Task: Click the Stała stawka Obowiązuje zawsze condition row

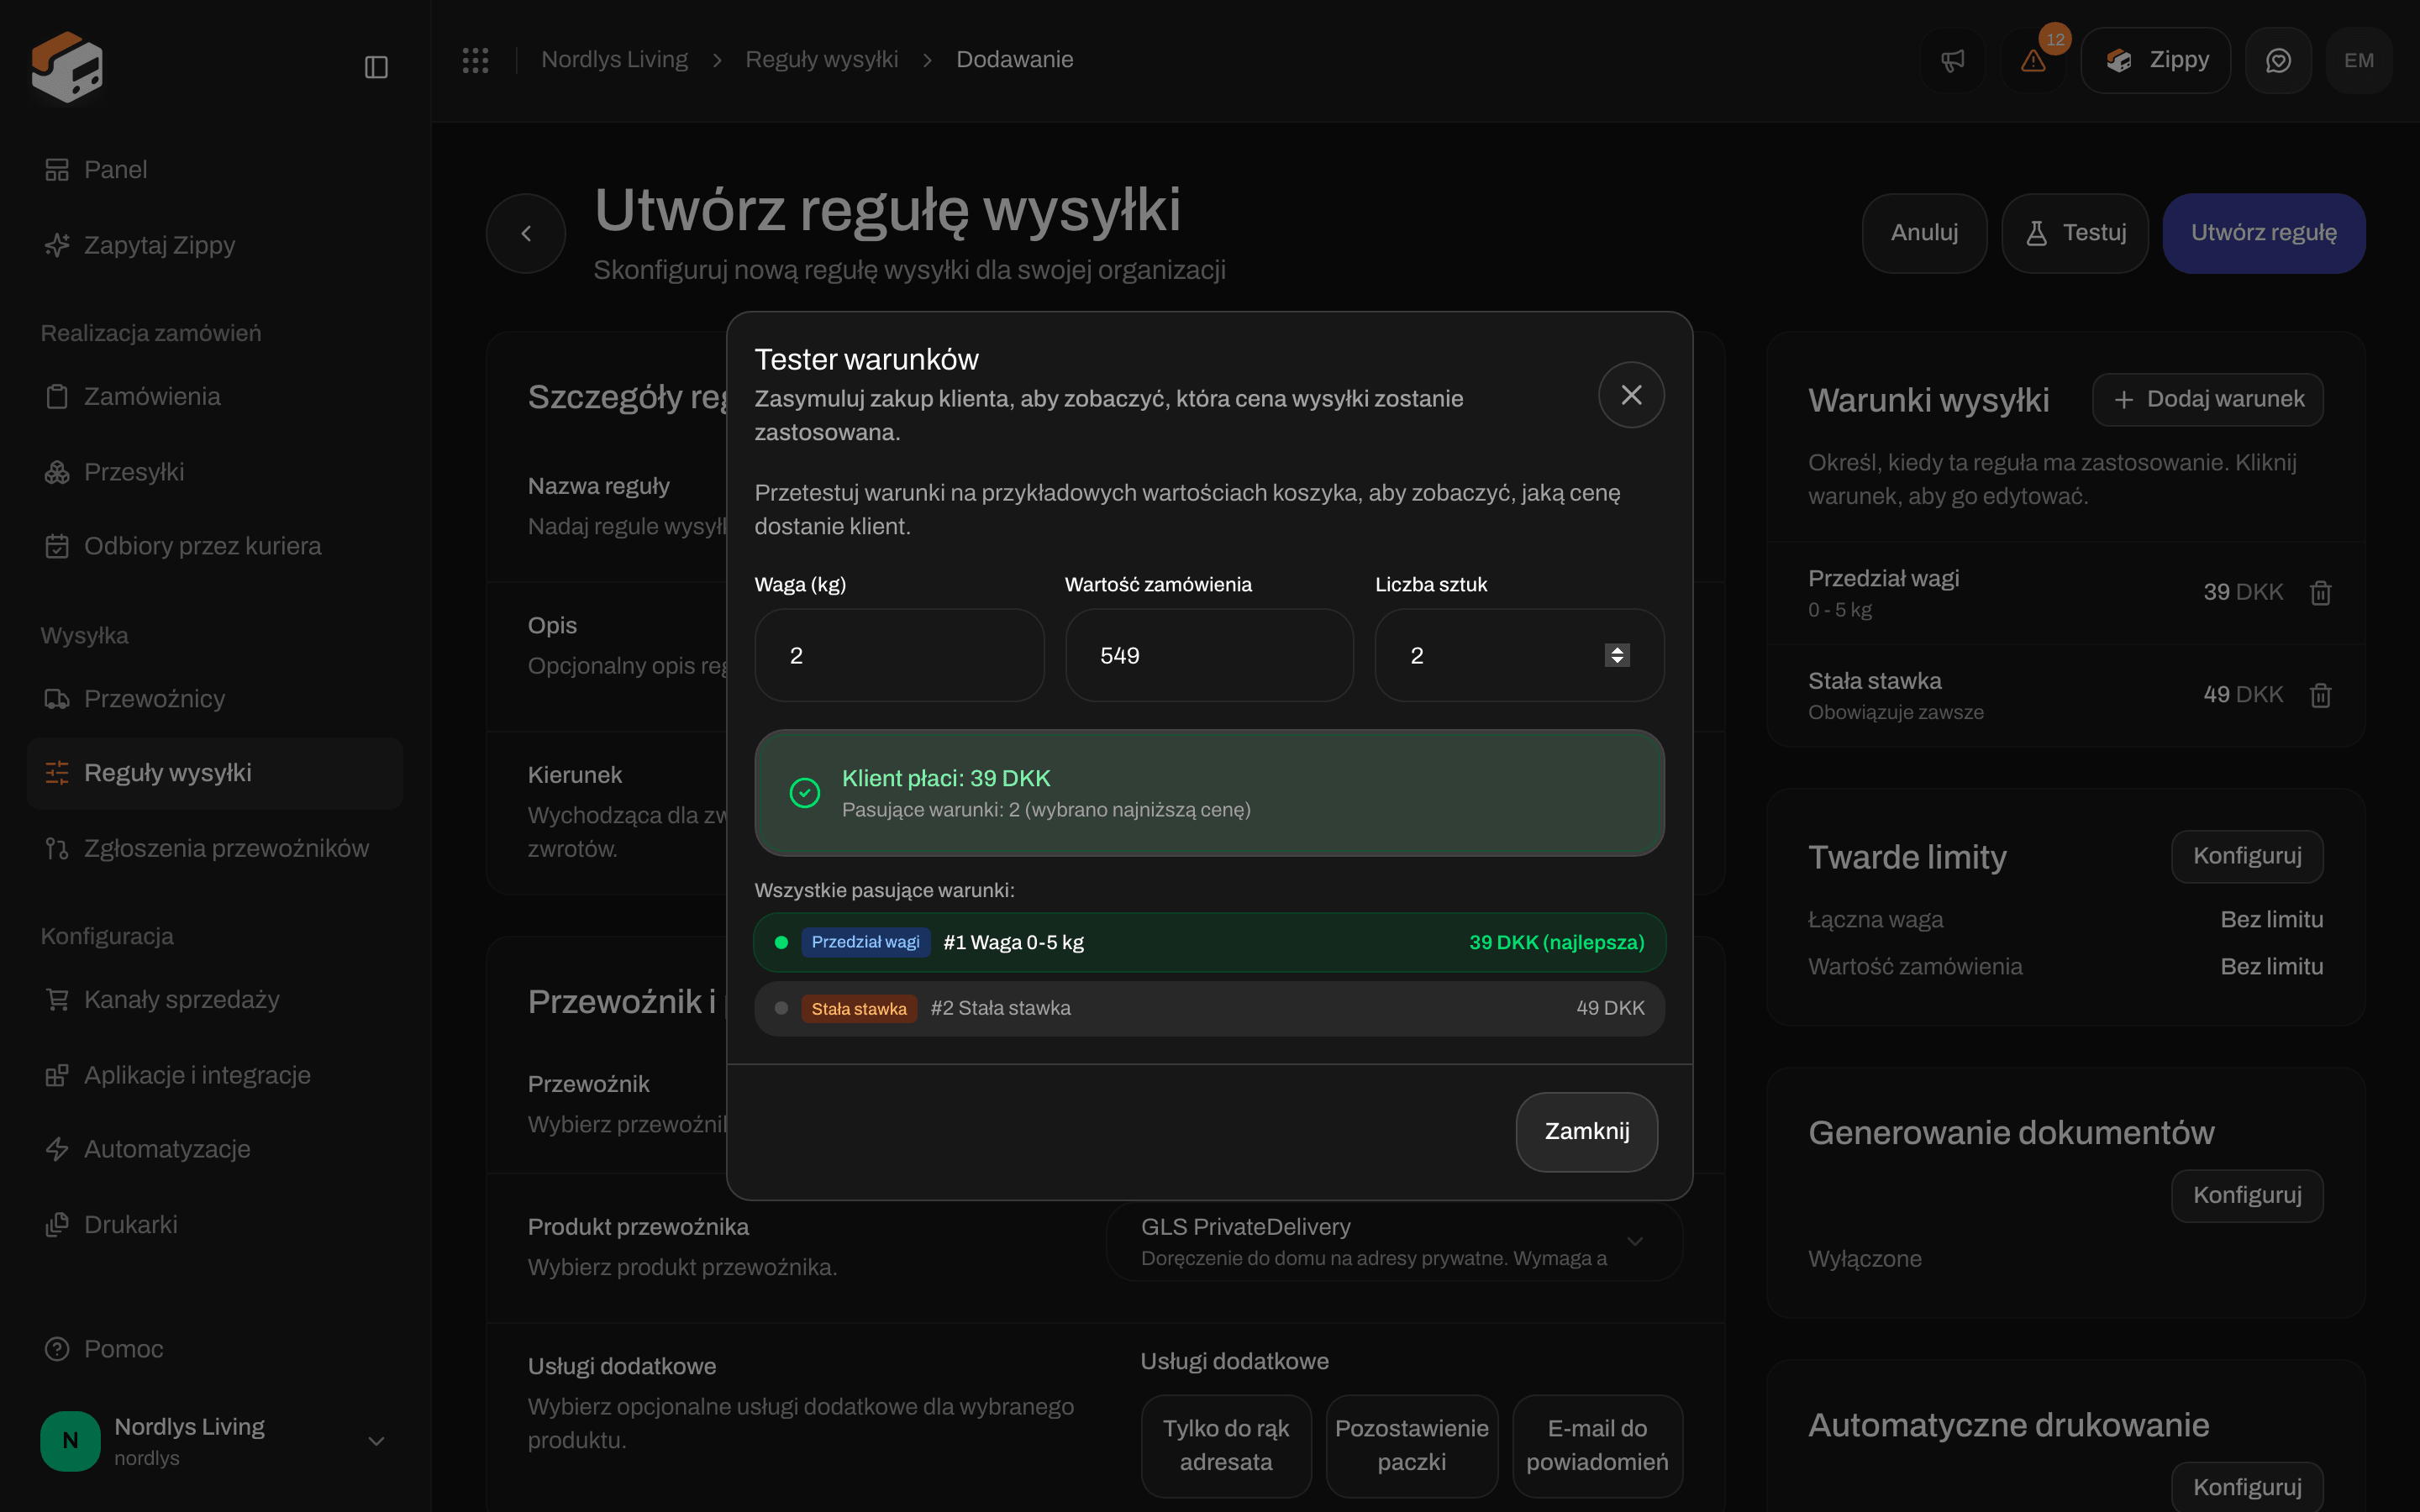Action: [x=2066, y=695]
